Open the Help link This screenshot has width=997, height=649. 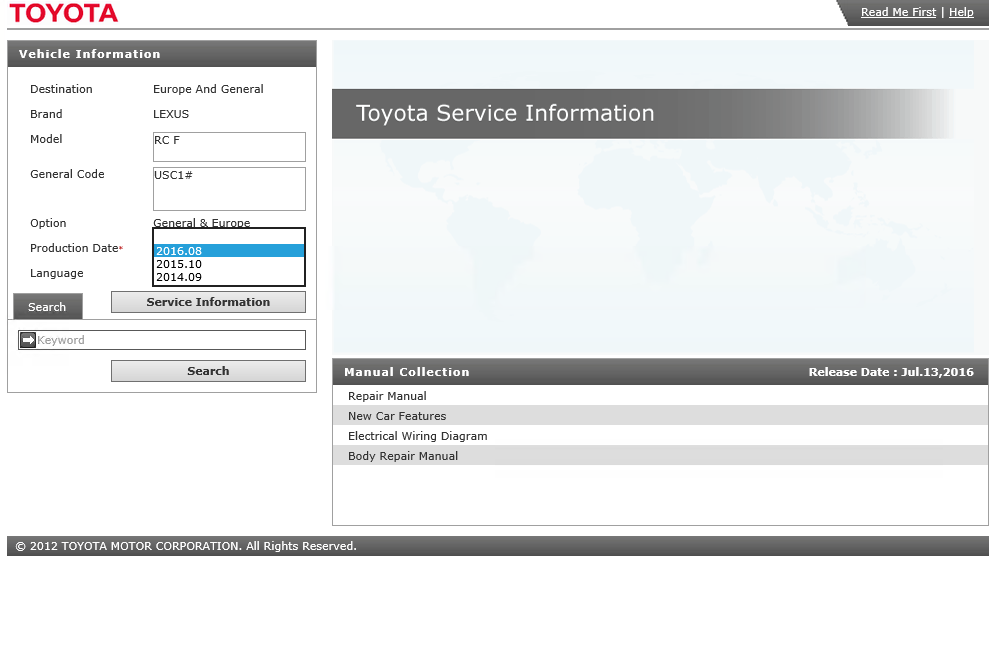(x=961, y=12)
